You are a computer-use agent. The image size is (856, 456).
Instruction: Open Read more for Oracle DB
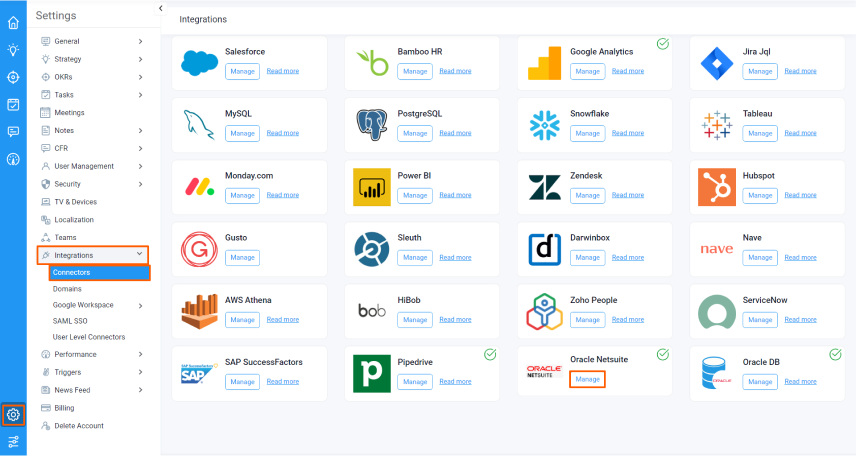tap(800, 382)
